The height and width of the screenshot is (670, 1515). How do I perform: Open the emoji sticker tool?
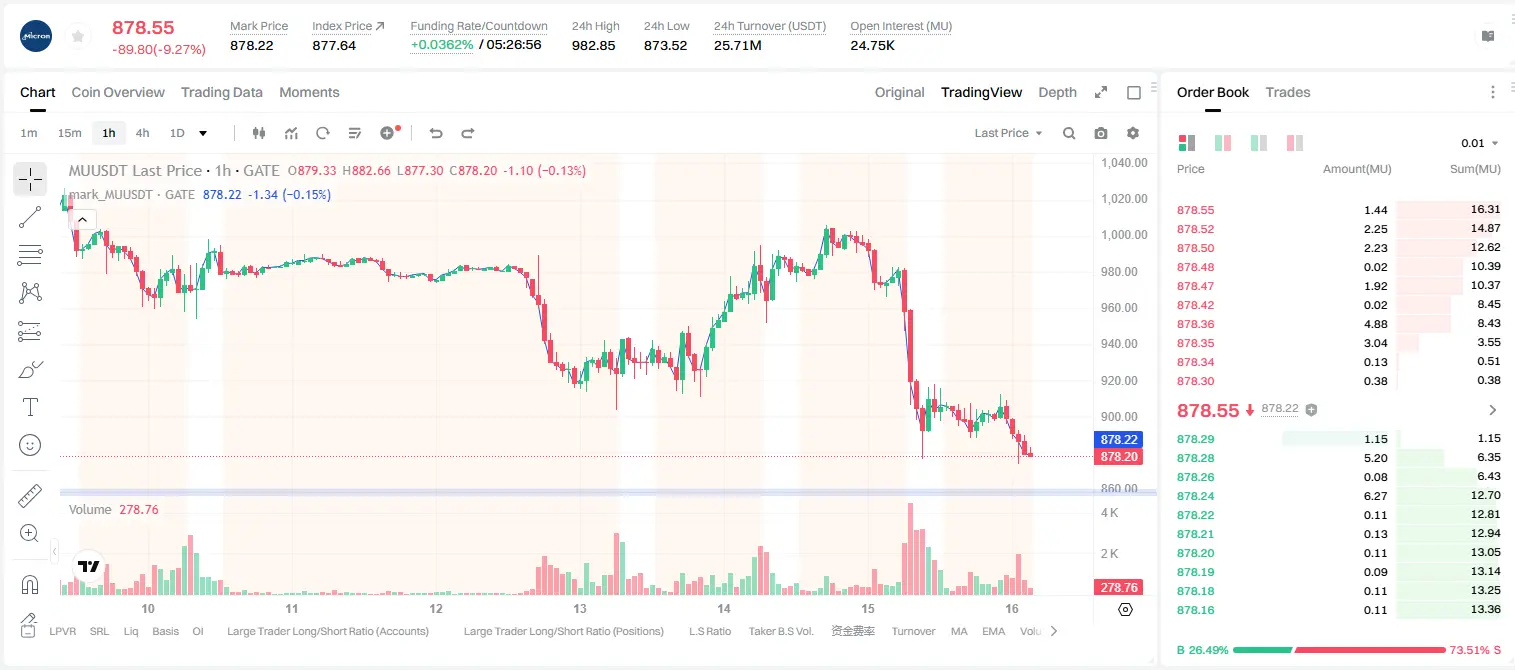[30, 445]
